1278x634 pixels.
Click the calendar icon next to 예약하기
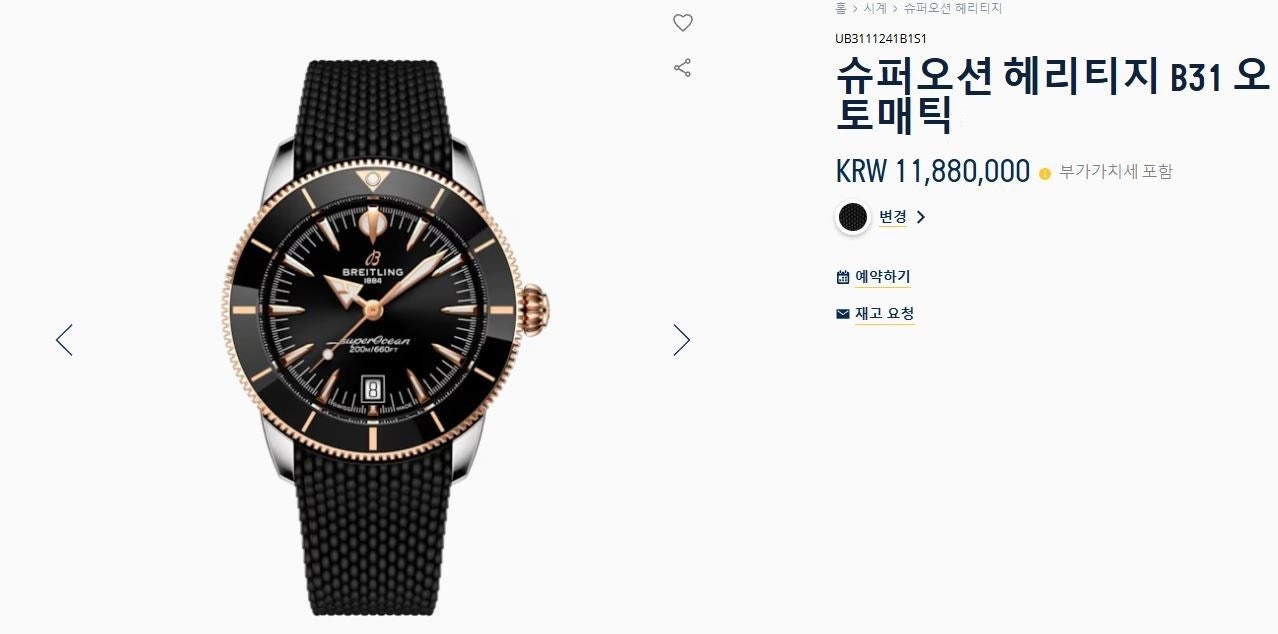pyautogui.click(x=842, y=277)
